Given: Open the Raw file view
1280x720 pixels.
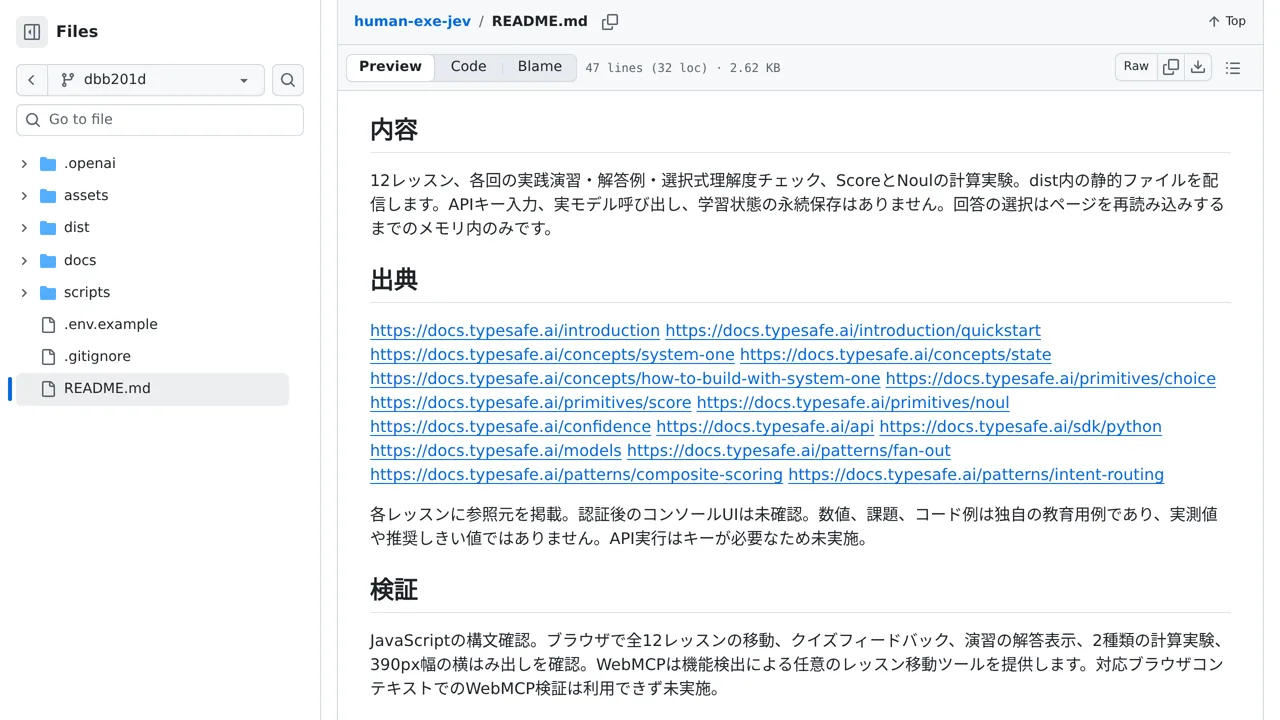Looking at the screenshot, I should pyautogui.click(x=1136, y=67).
